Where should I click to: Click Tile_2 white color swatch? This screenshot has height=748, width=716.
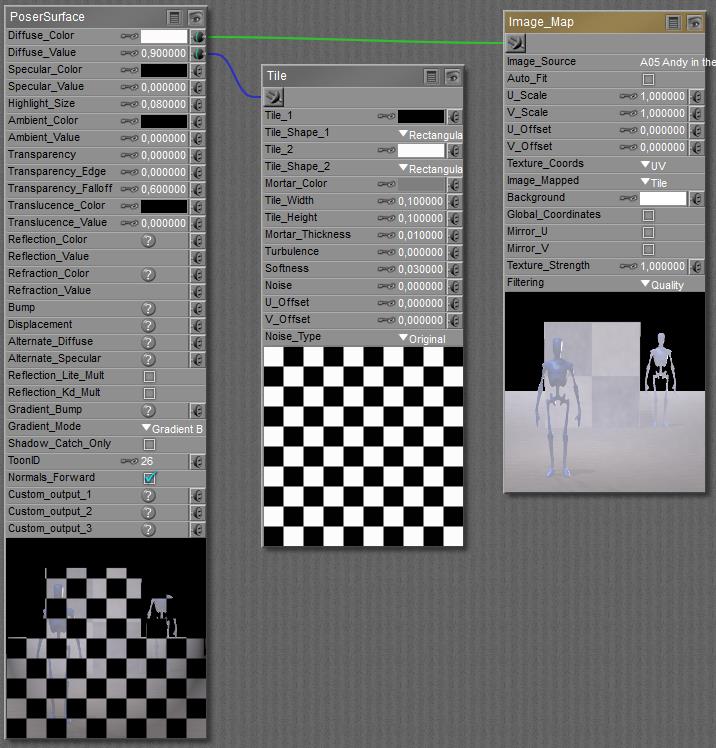coord(421,150)
